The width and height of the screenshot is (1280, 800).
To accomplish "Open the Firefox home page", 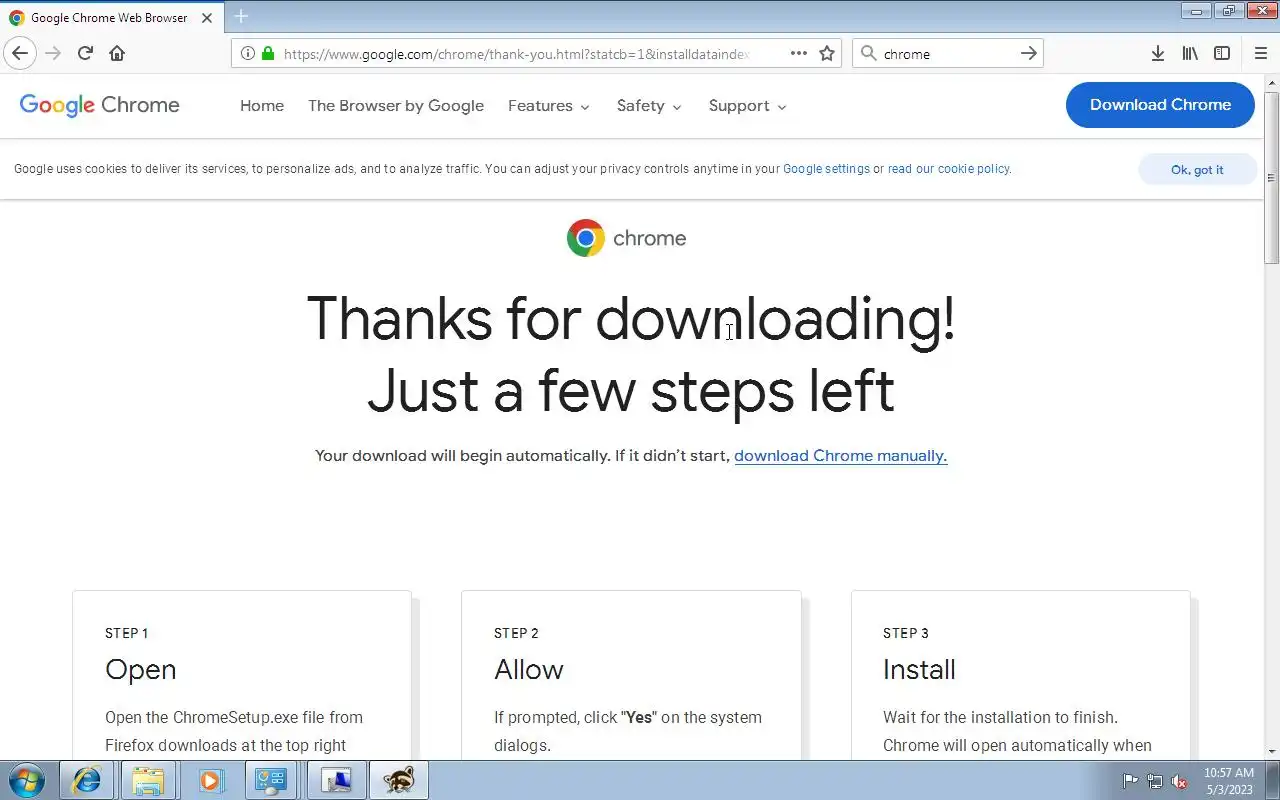I will [x=117, y=53].
